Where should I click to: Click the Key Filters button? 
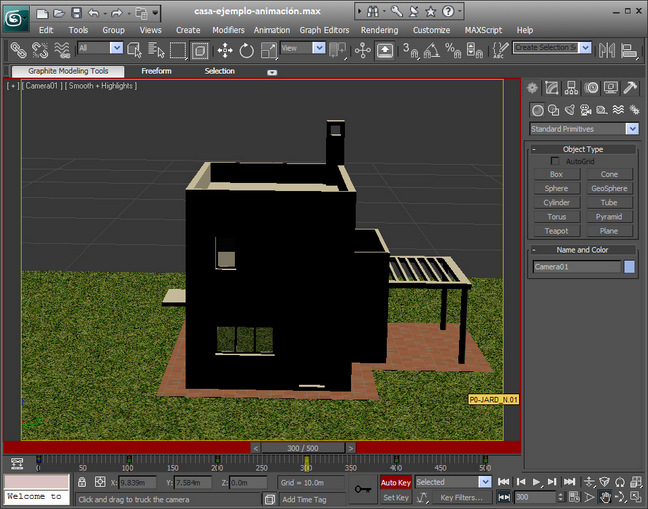coord(461,497)
